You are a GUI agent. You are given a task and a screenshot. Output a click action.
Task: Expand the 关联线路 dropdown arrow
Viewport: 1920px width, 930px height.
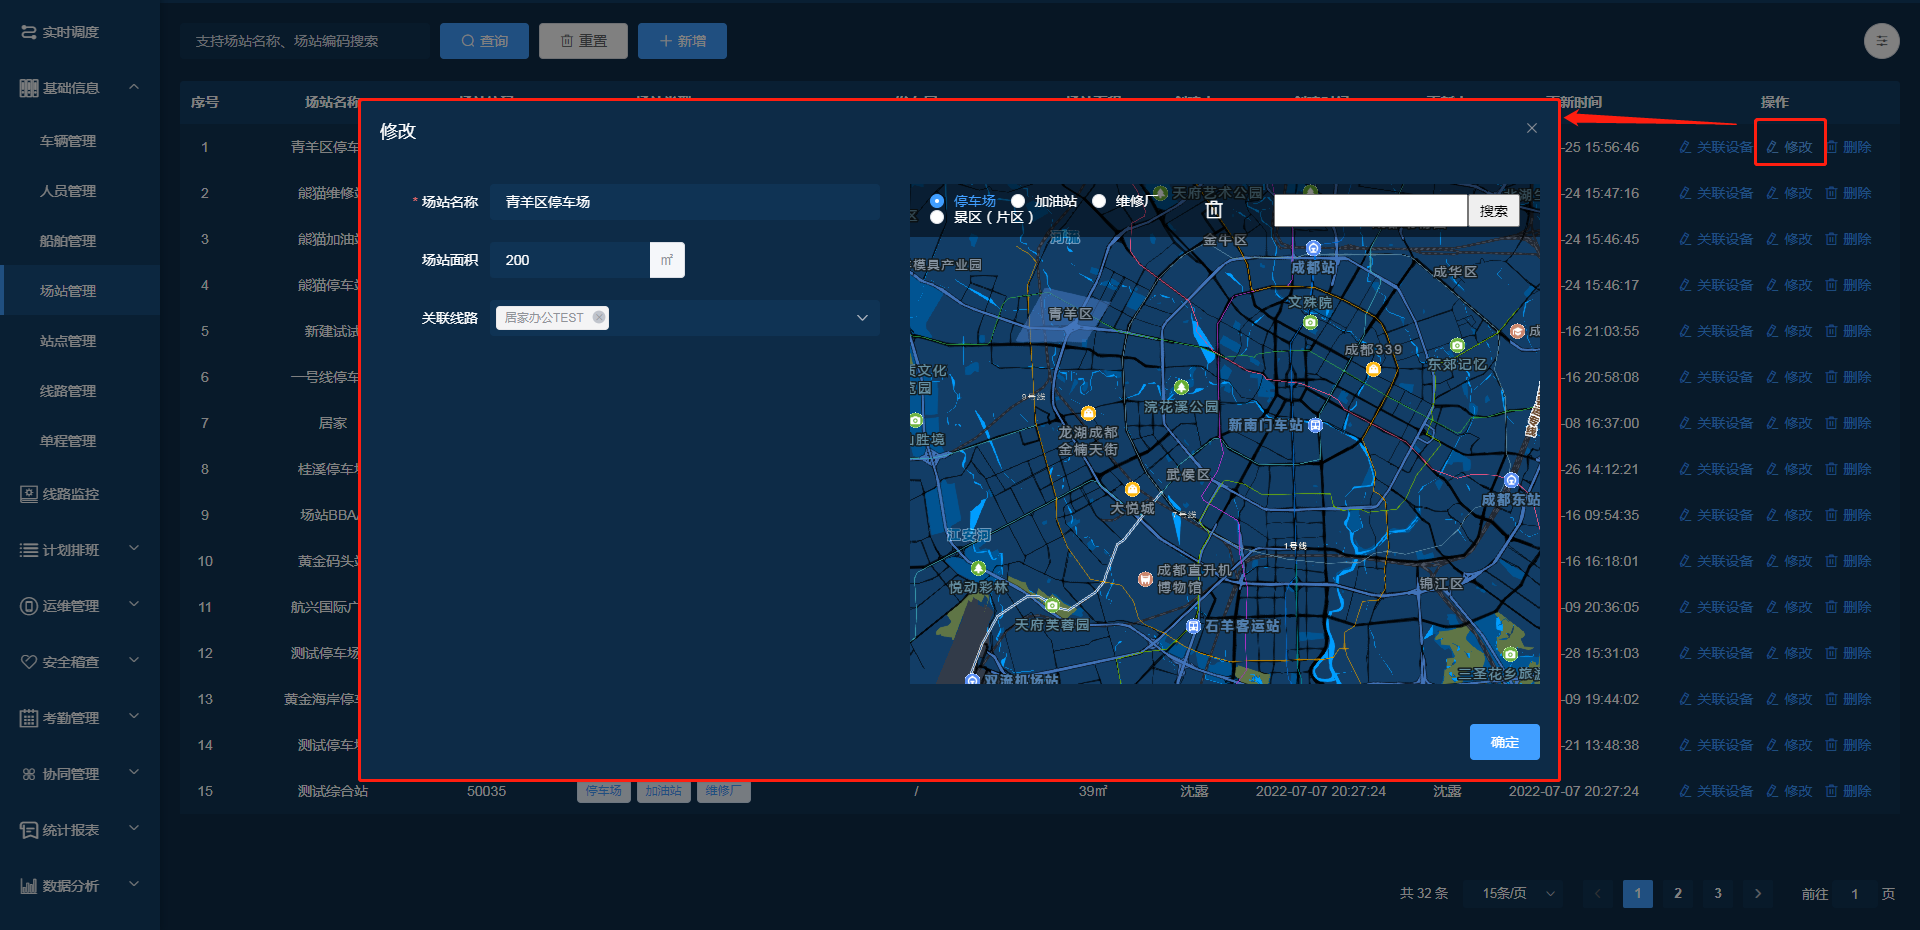(x=862, y=318)
